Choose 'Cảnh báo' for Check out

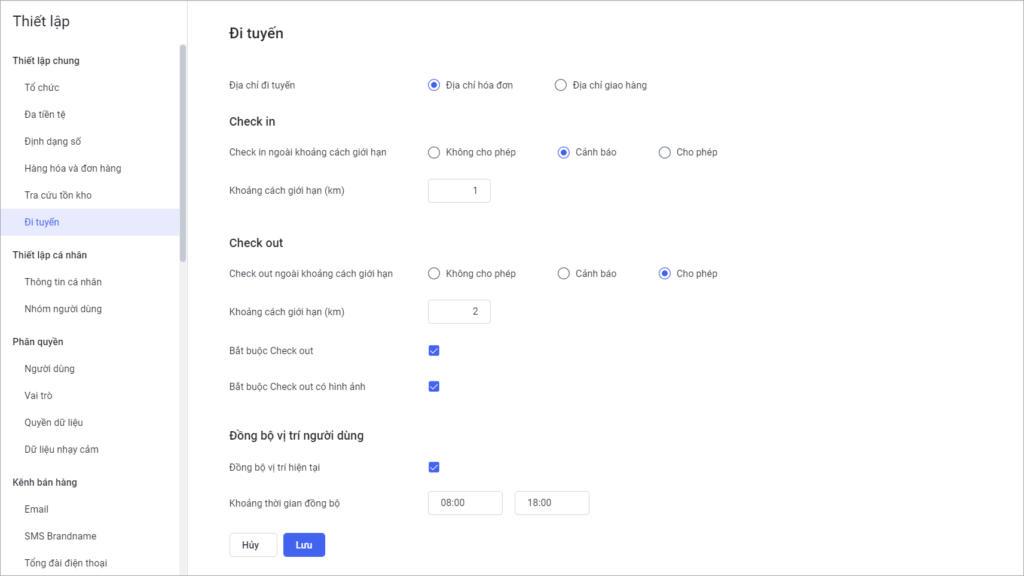tap(563, 274)
